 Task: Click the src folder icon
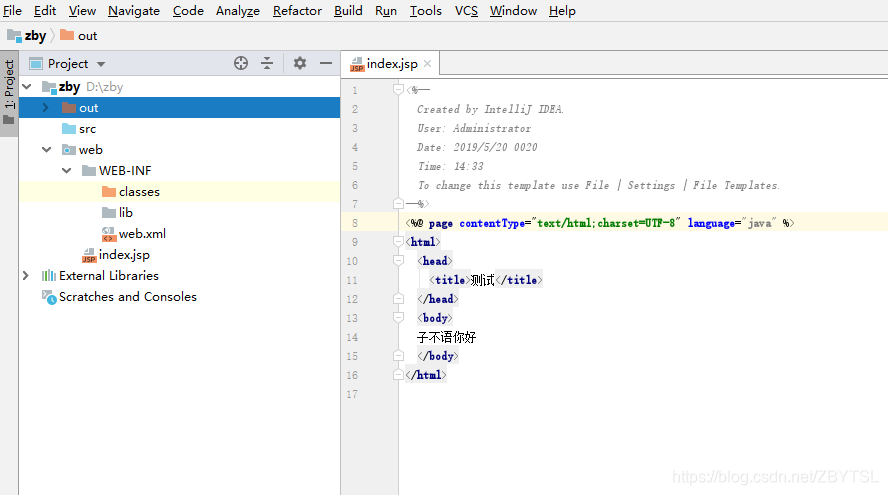pyautogui.click(x=69, y=129)
